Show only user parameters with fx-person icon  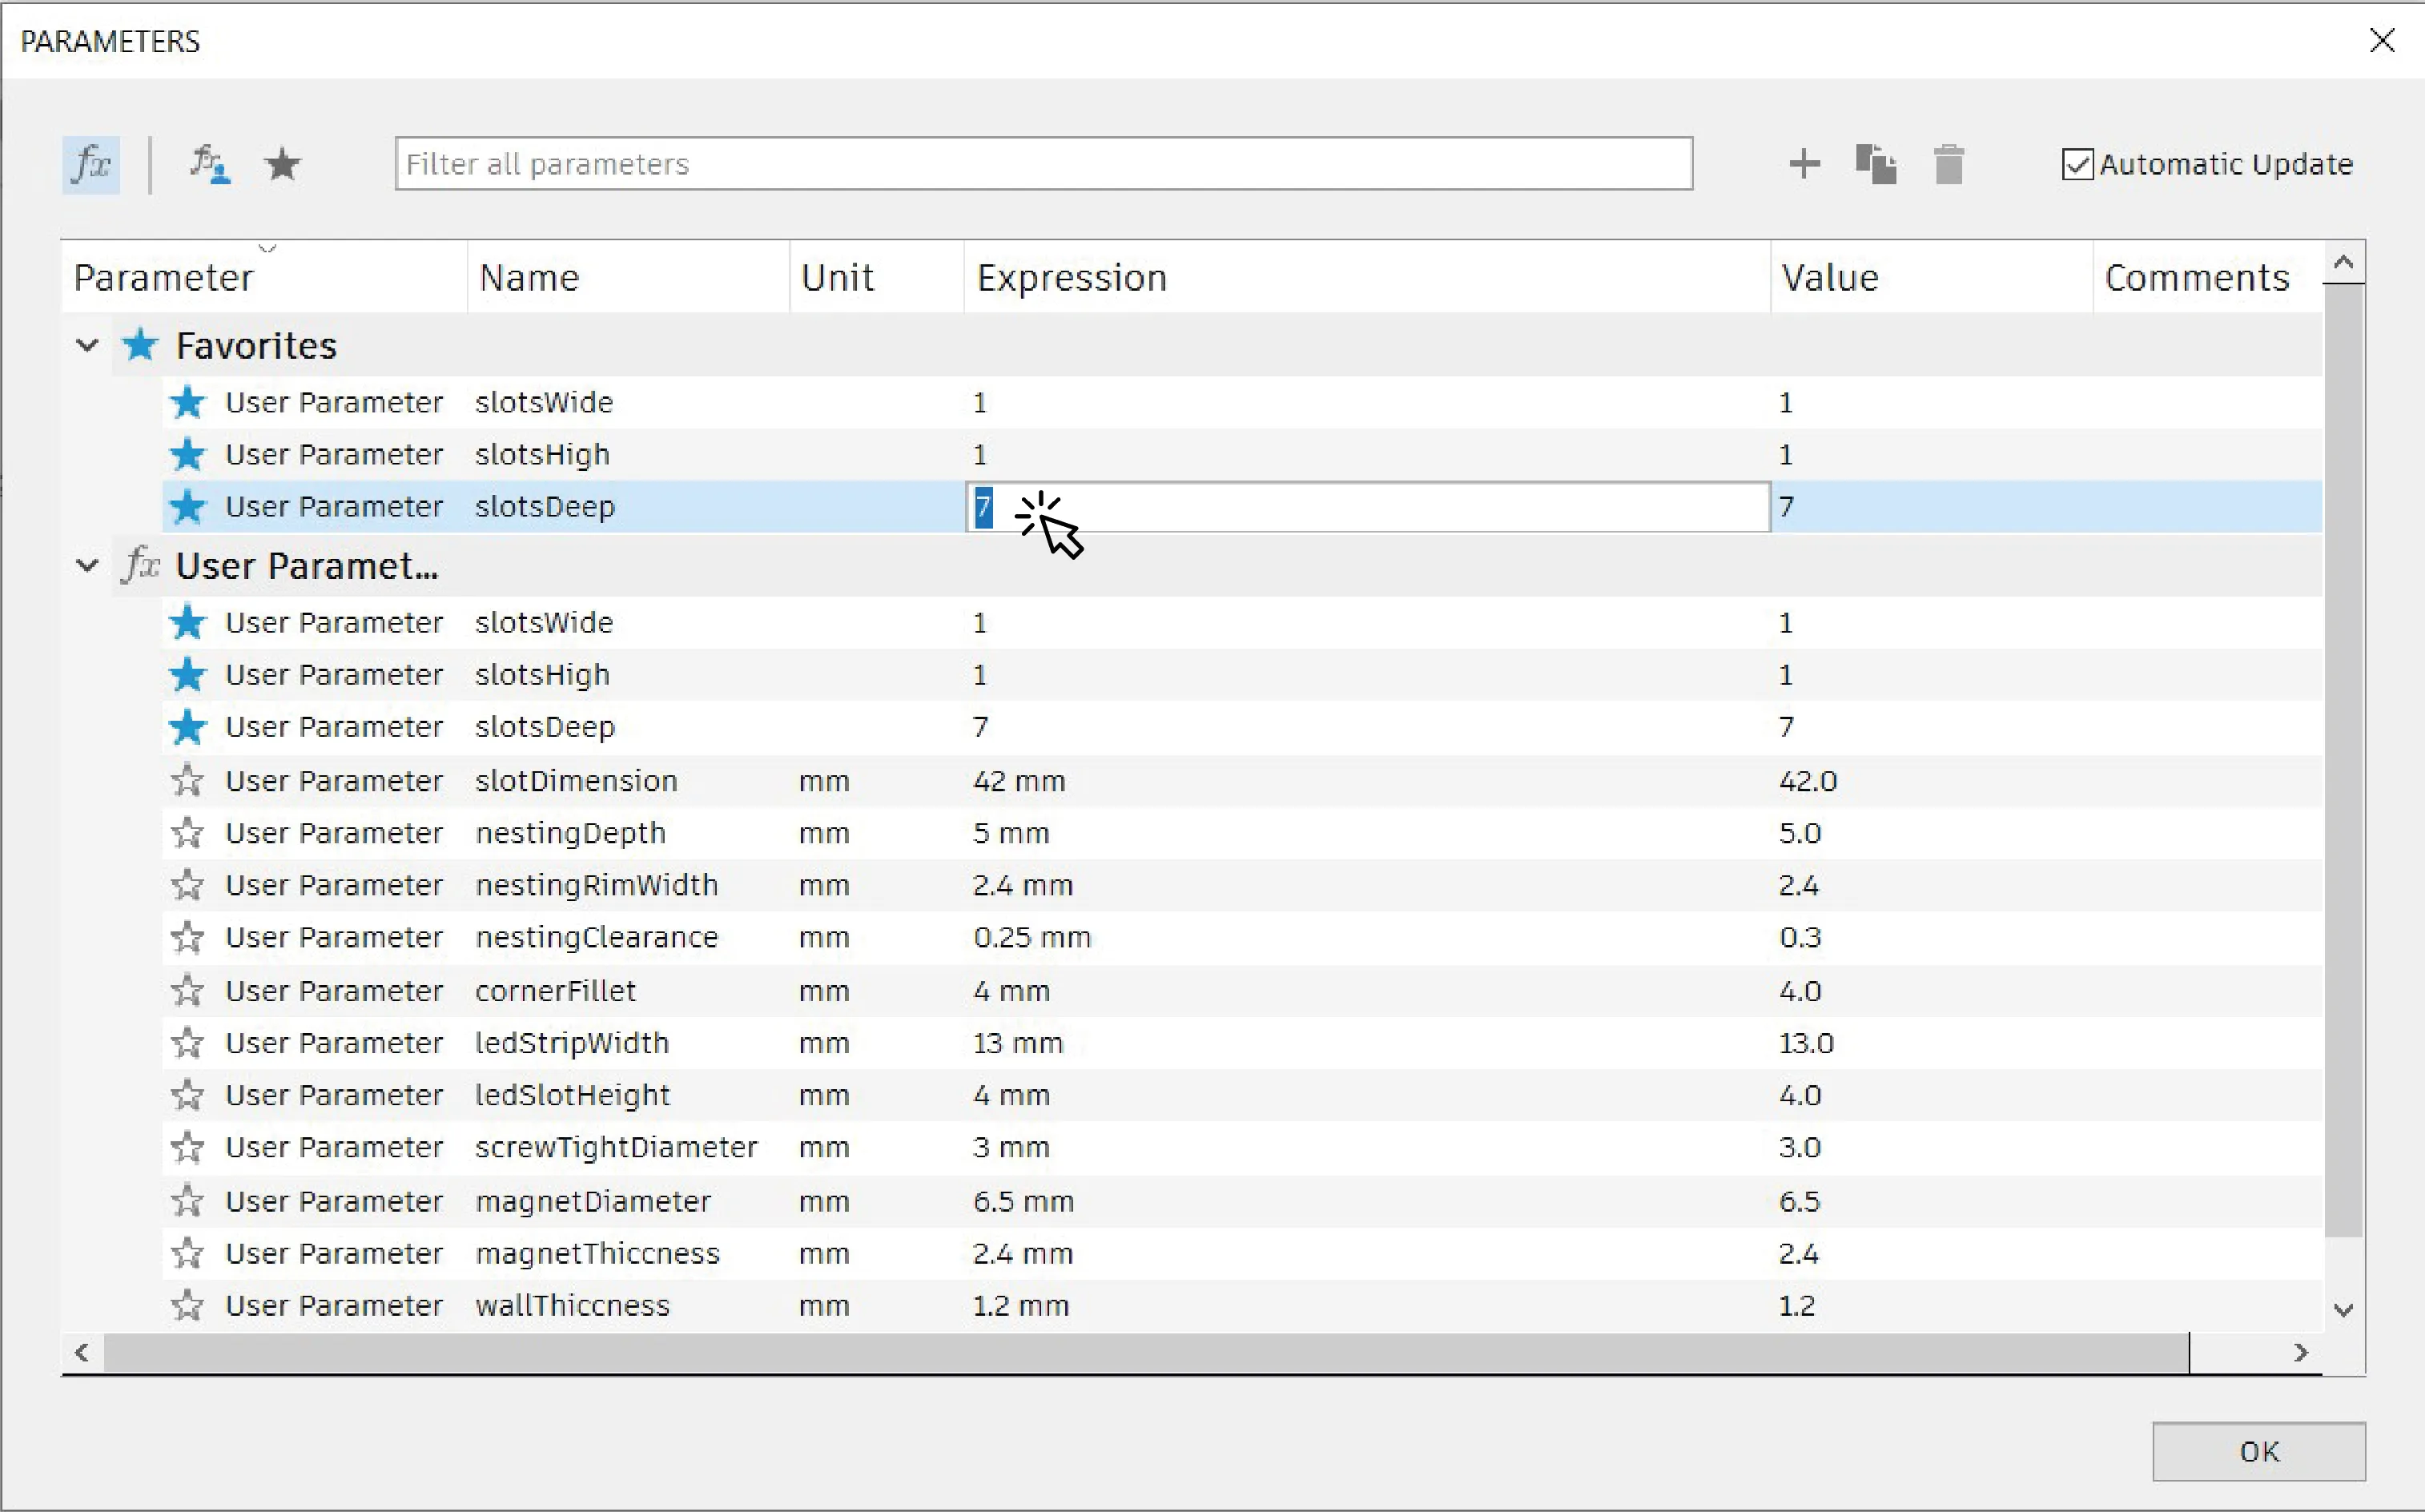click(x=209, y=164)
